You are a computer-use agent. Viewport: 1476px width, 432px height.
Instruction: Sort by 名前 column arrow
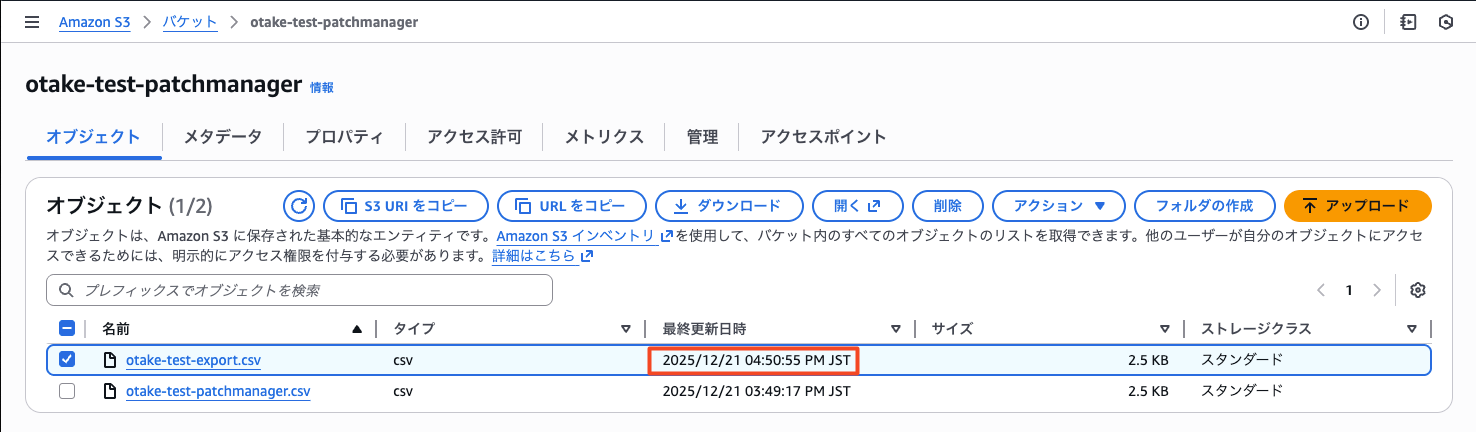tap(357, 328)
